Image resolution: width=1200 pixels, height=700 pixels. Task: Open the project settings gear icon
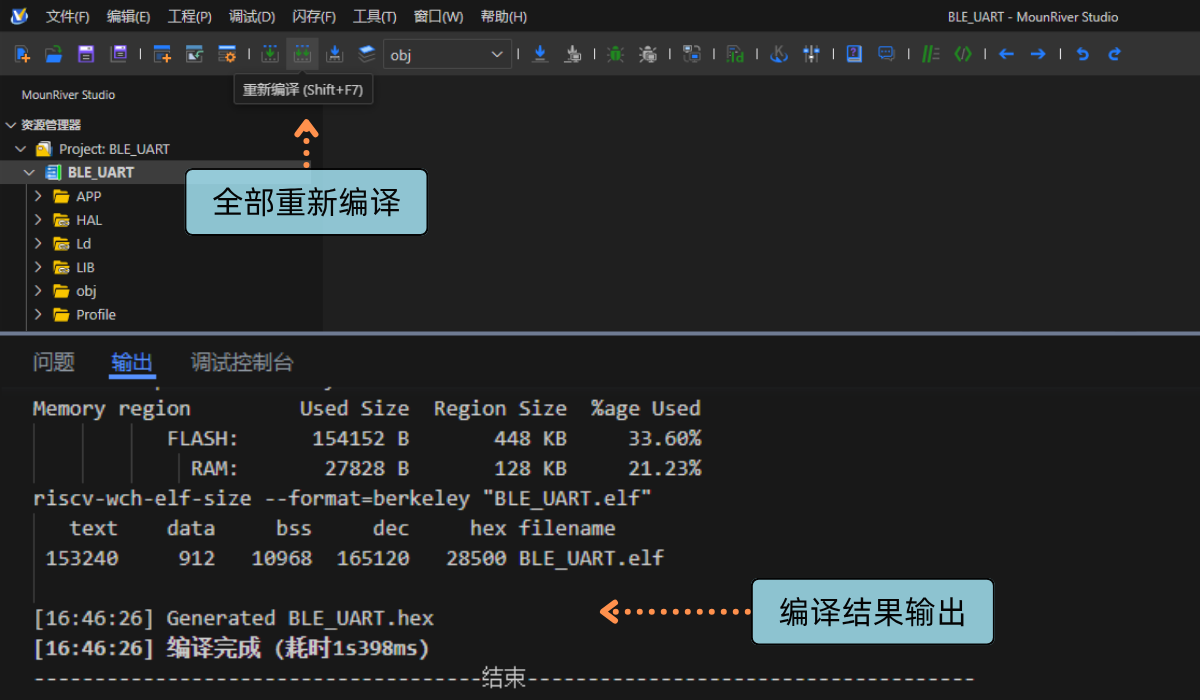227,54
